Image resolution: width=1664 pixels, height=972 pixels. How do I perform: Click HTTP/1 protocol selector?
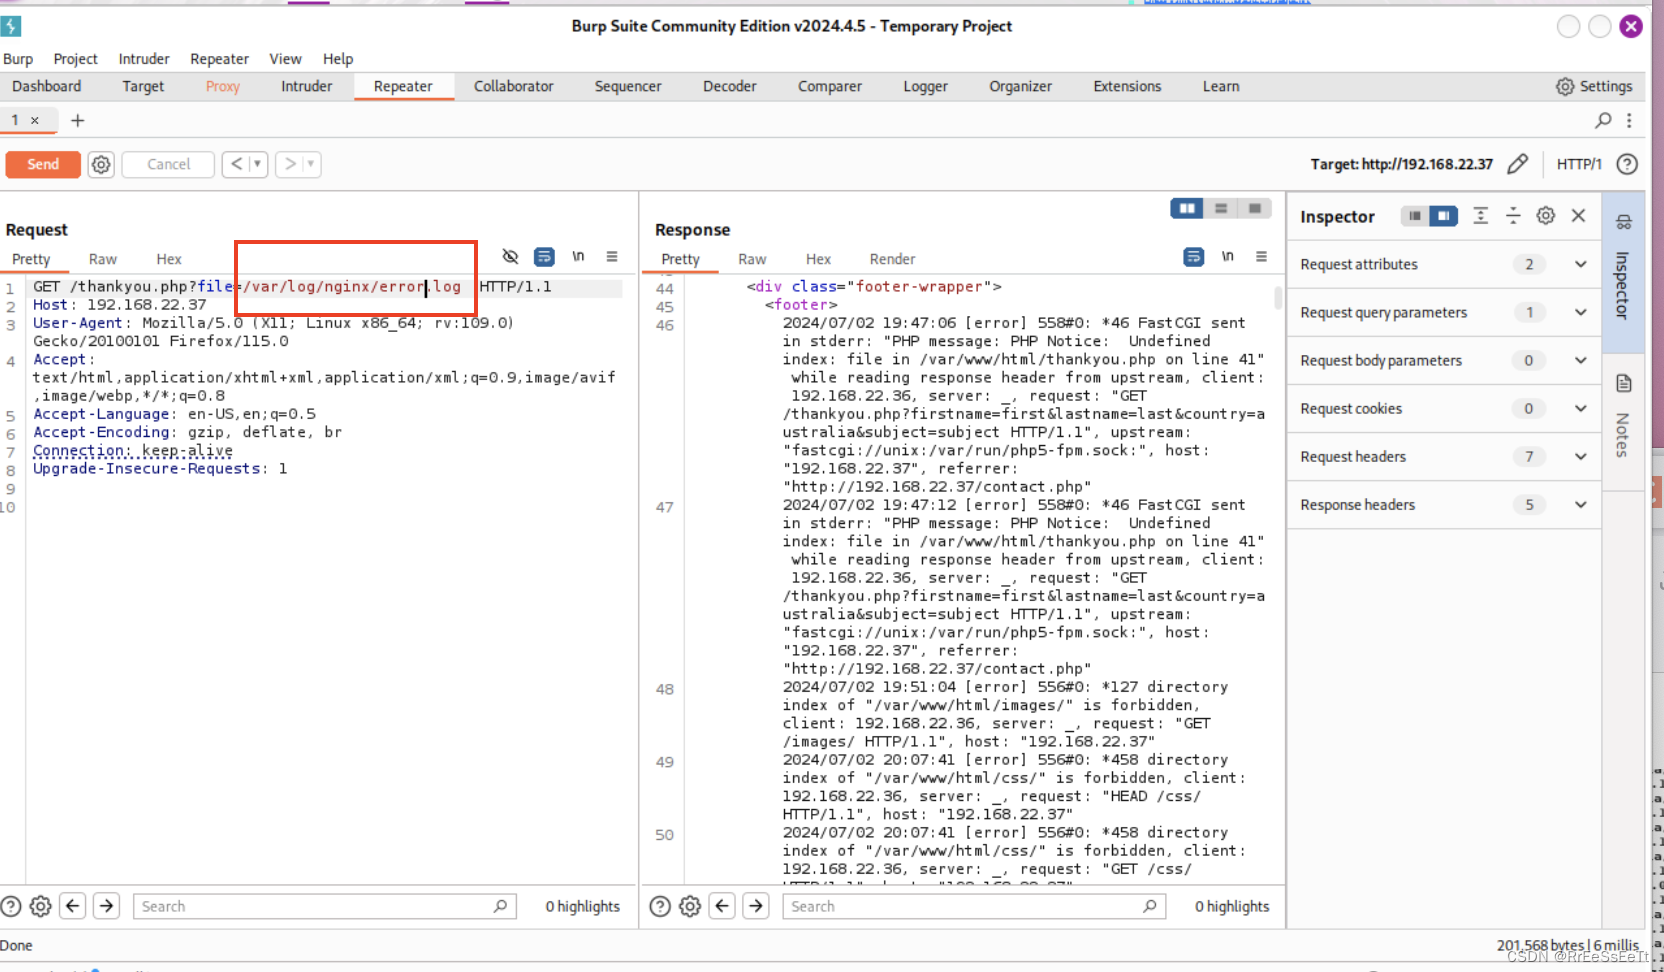1579,164
